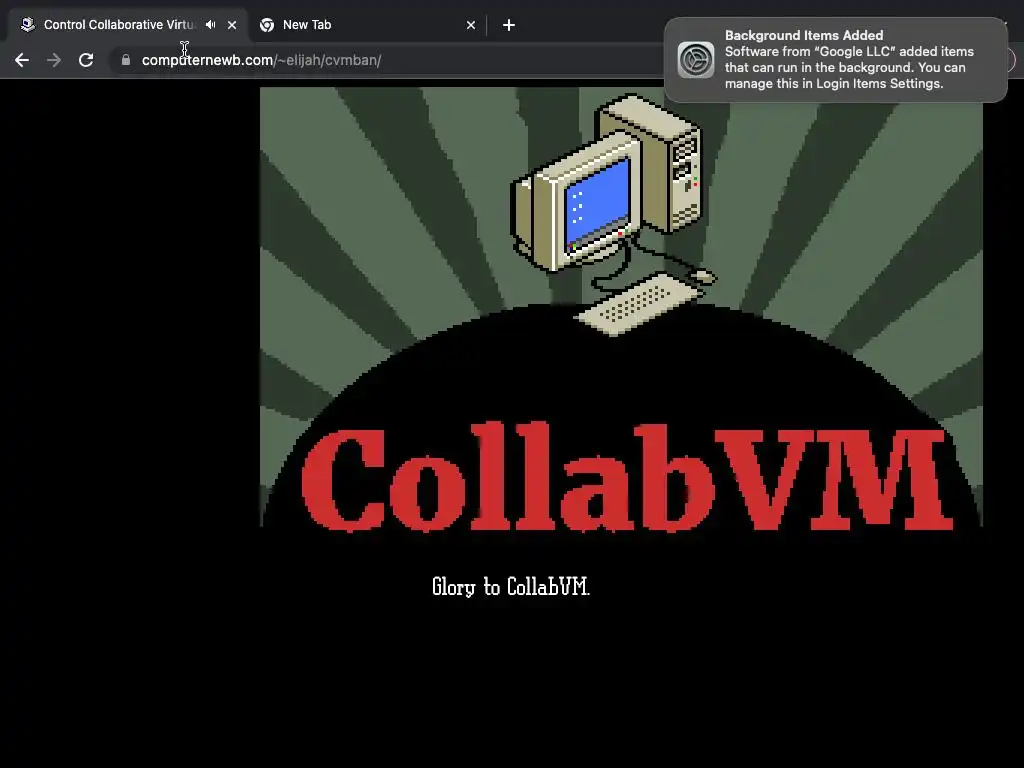
Task: Go back with the browser back arrow
Action: pyautogui.click(x=22, y=60)
